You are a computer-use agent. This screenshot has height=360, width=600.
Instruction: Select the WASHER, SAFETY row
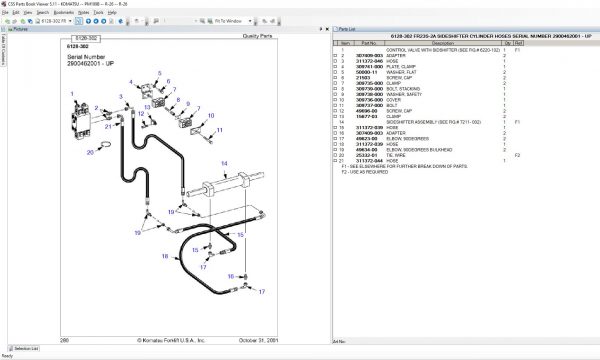(429, 94)
